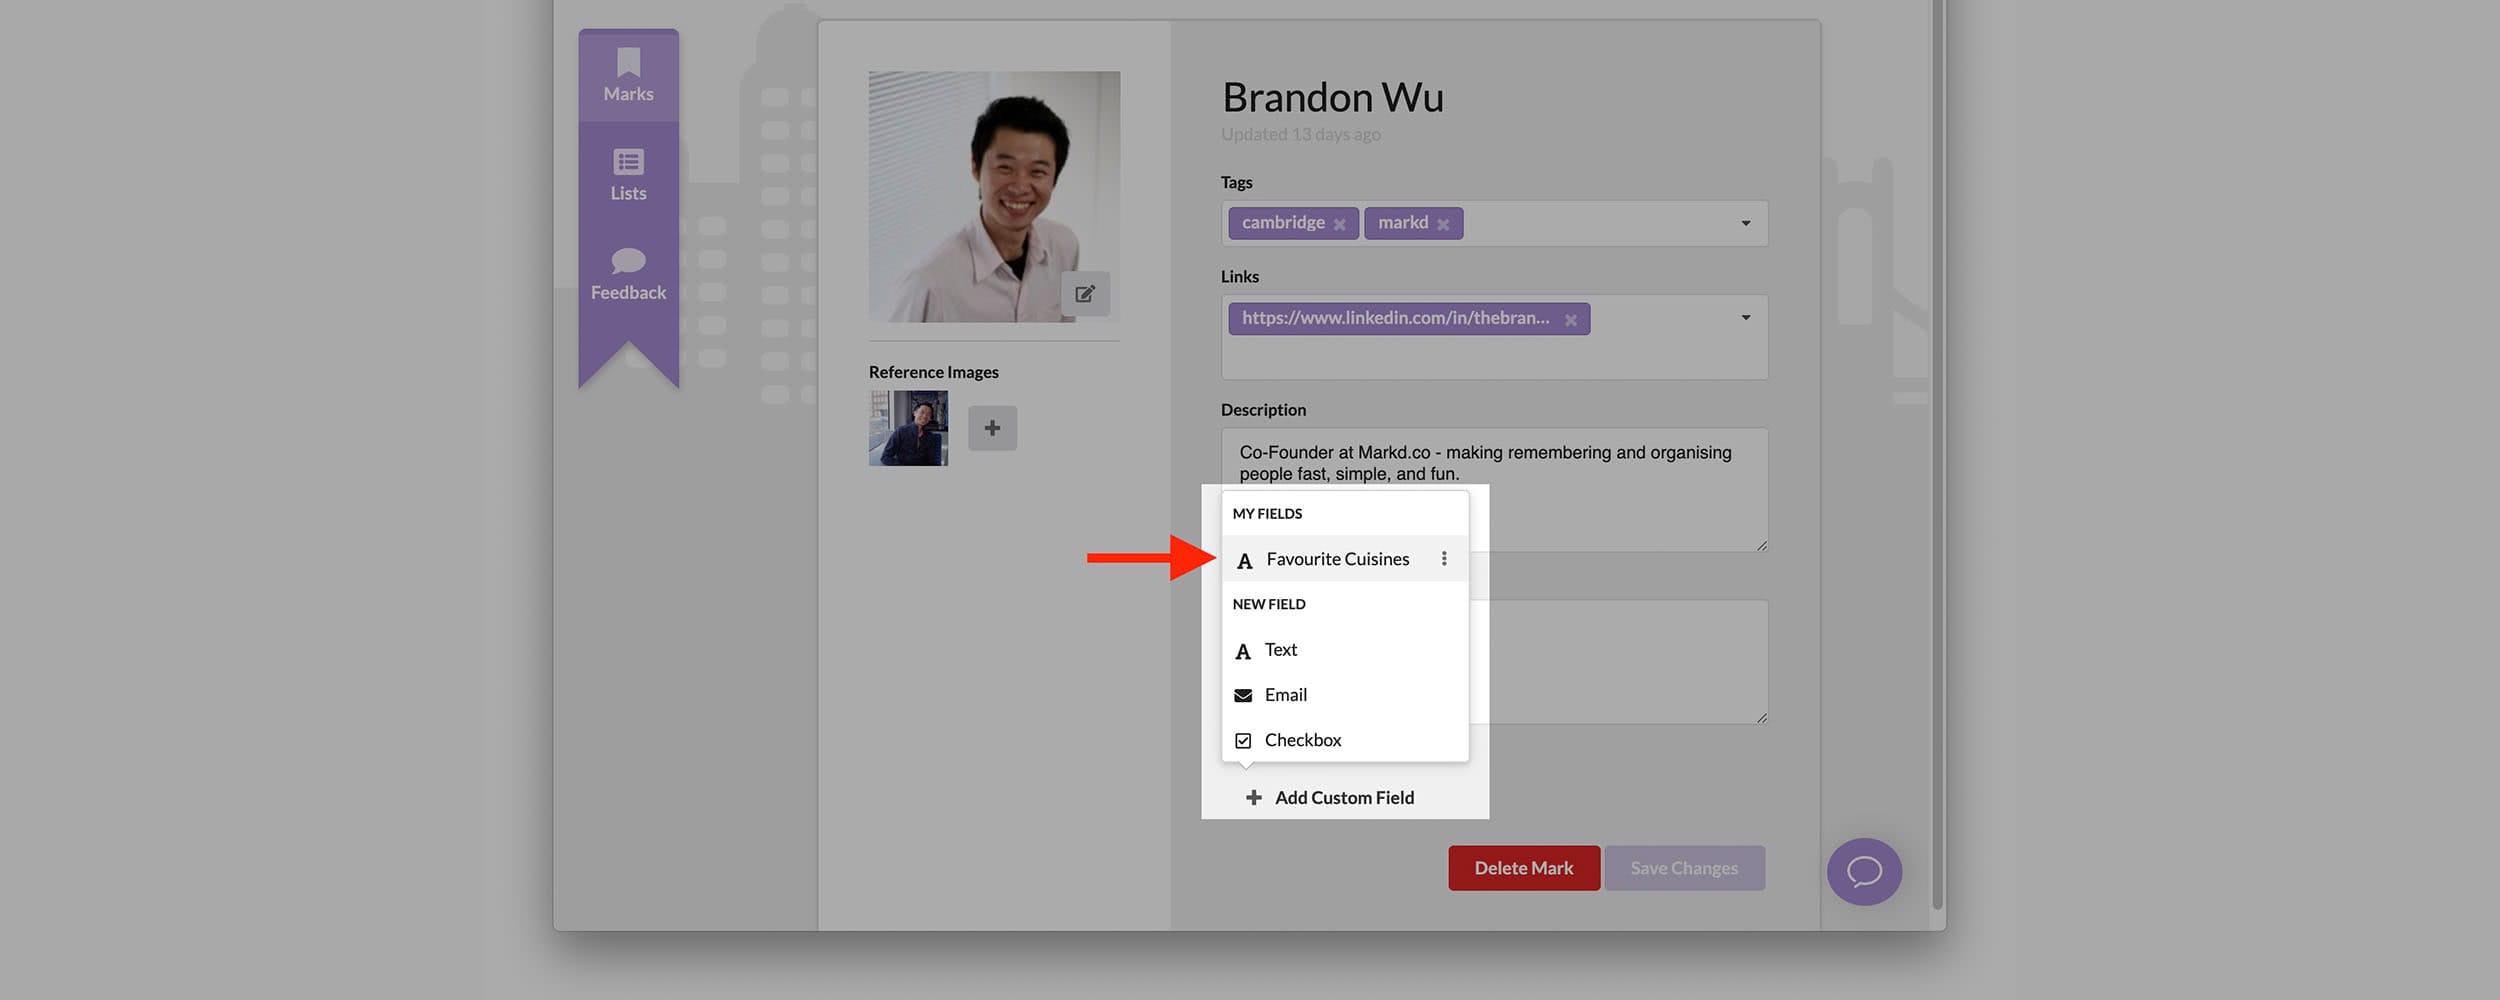Screen dimensions: 2500x1000
Task: Add a new reference image with plus icon
Action: [x=991, y=427]
